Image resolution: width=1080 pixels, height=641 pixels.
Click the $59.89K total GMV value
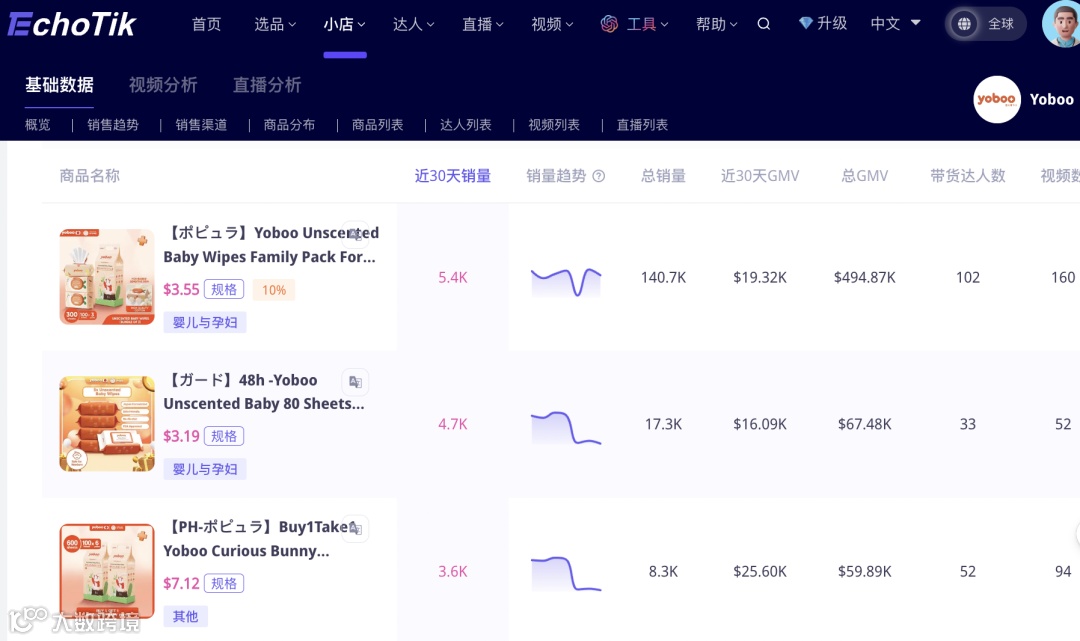click(864, 571)
